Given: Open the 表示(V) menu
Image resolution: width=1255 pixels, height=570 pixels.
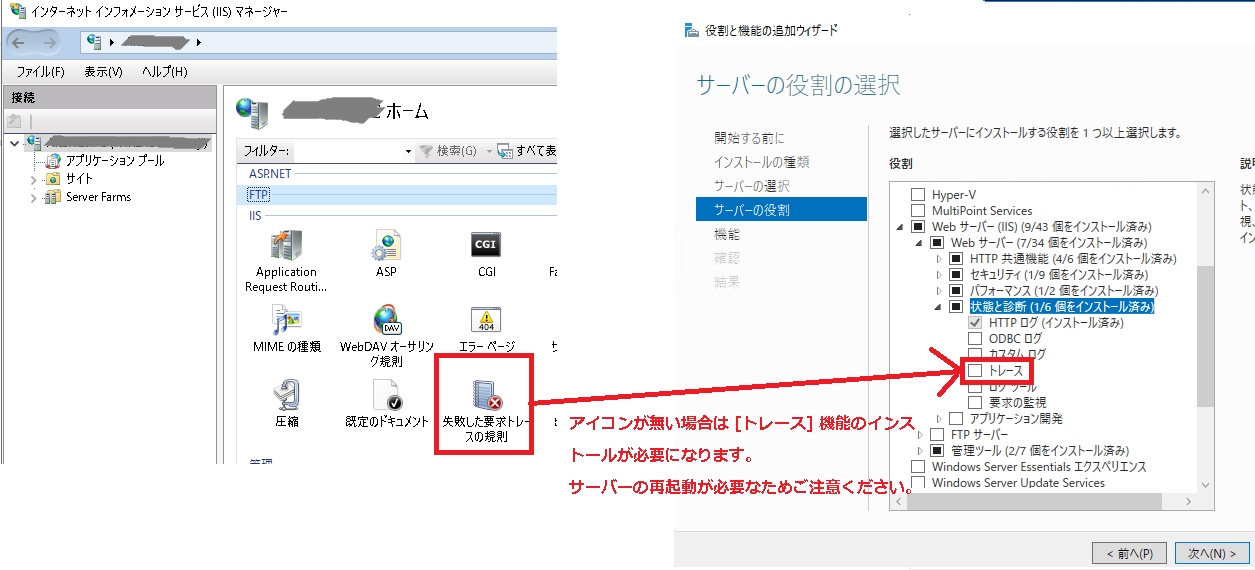Looking at the screenshot, I should click(103, 72).
